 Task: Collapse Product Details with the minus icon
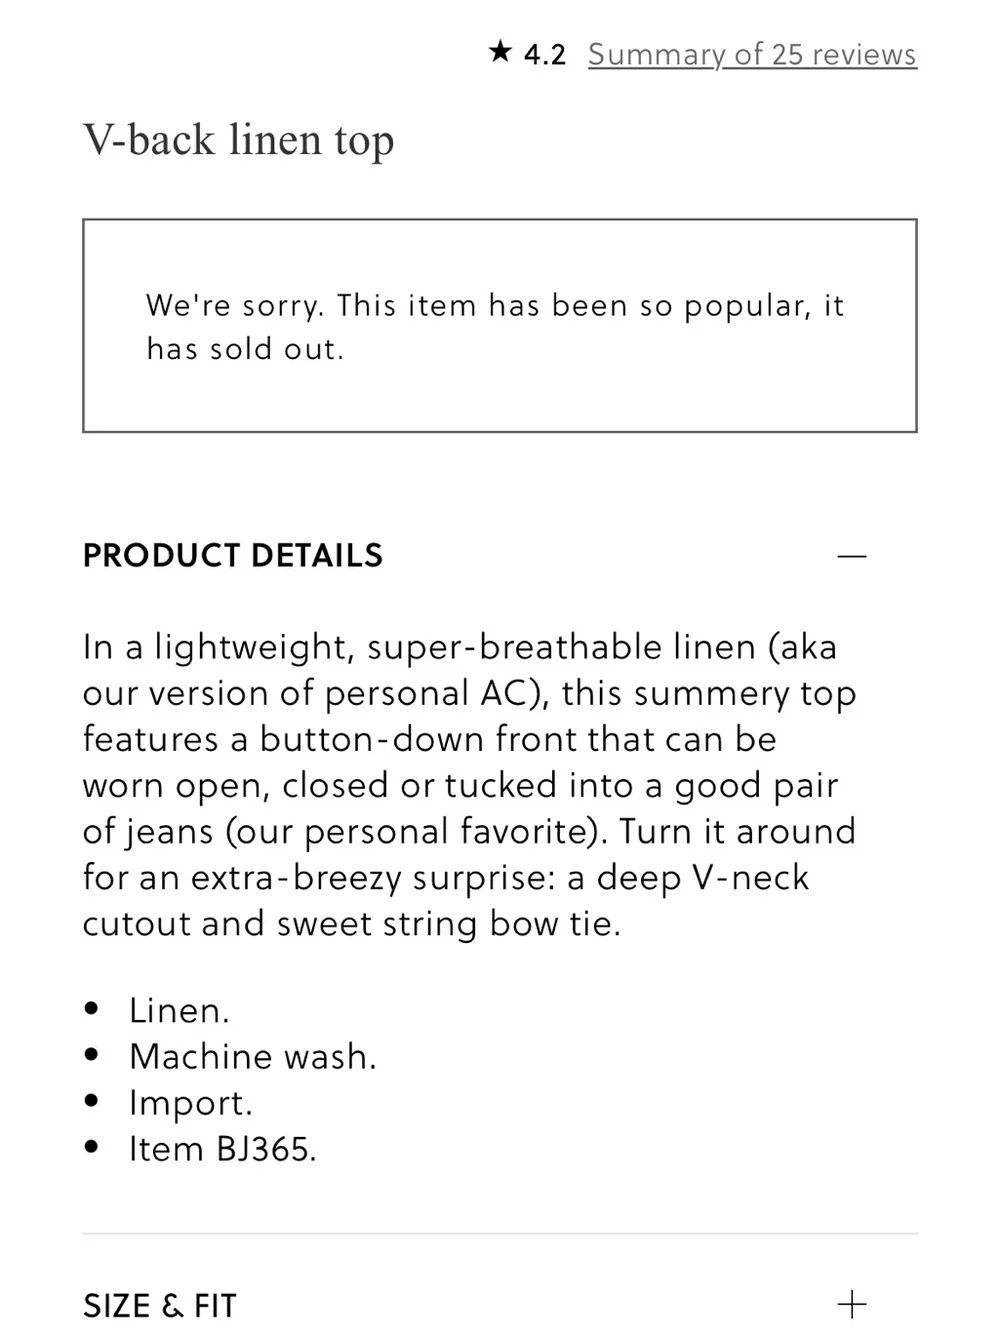pyautogui.click(x=852, y=556)
